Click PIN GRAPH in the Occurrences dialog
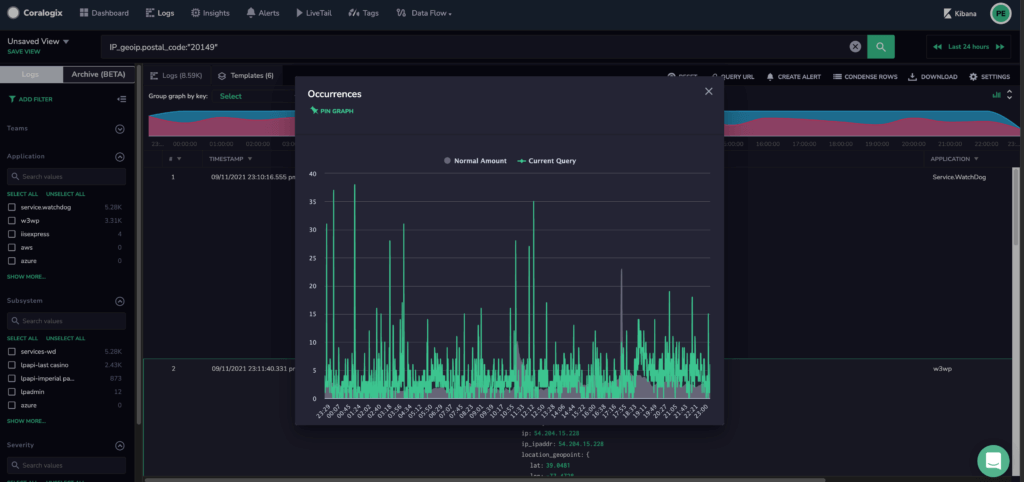 332,110
